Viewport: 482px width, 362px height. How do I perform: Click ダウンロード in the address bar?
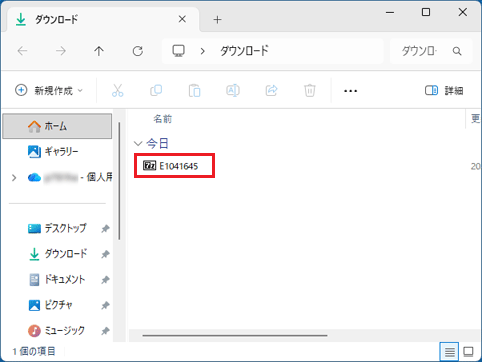point(244,51)
